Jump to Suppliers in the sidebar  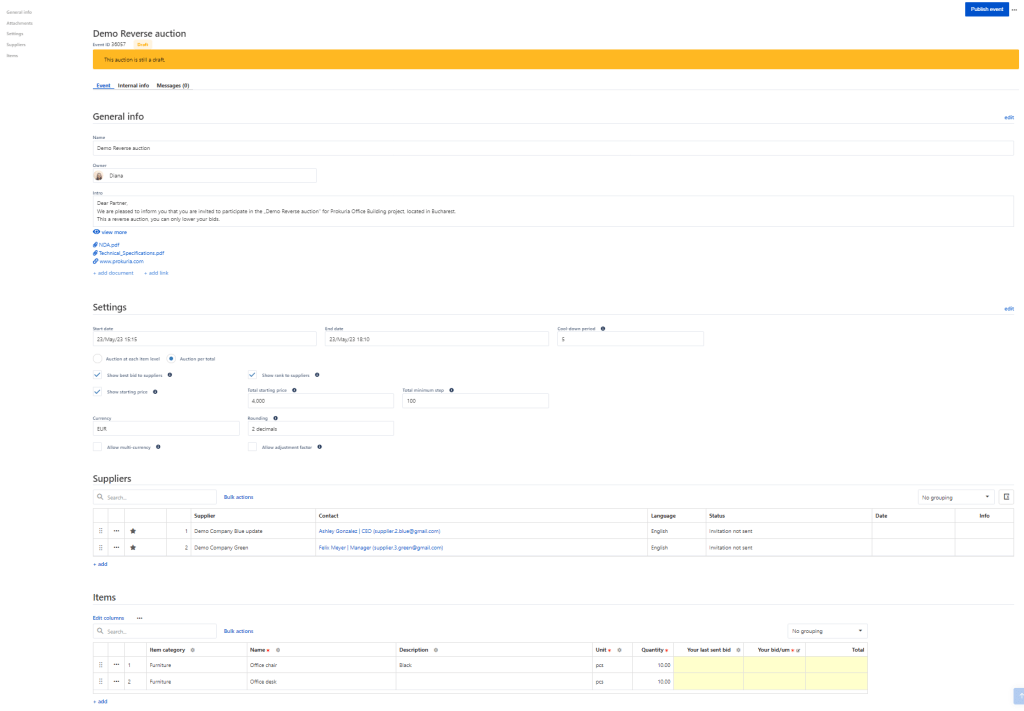(16, 44)
